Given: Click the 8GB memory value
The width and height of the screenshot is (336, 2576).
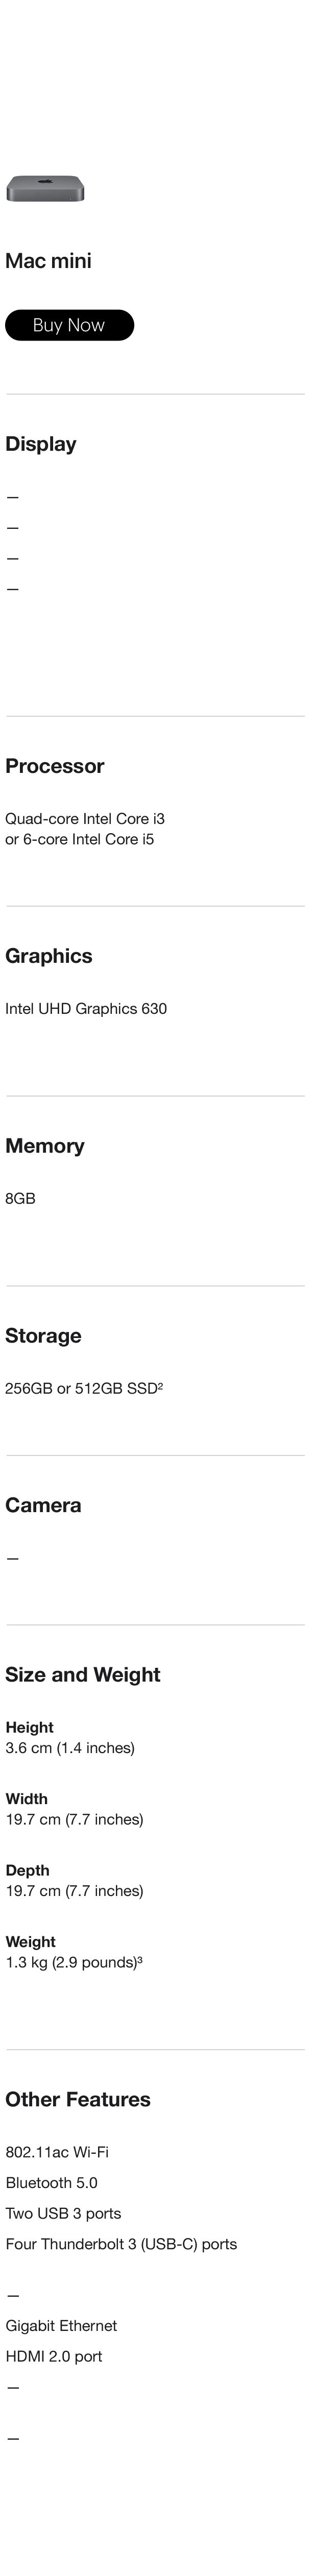Looking at the screenshot, I should pyautogui.click(x=20, y=1198).
